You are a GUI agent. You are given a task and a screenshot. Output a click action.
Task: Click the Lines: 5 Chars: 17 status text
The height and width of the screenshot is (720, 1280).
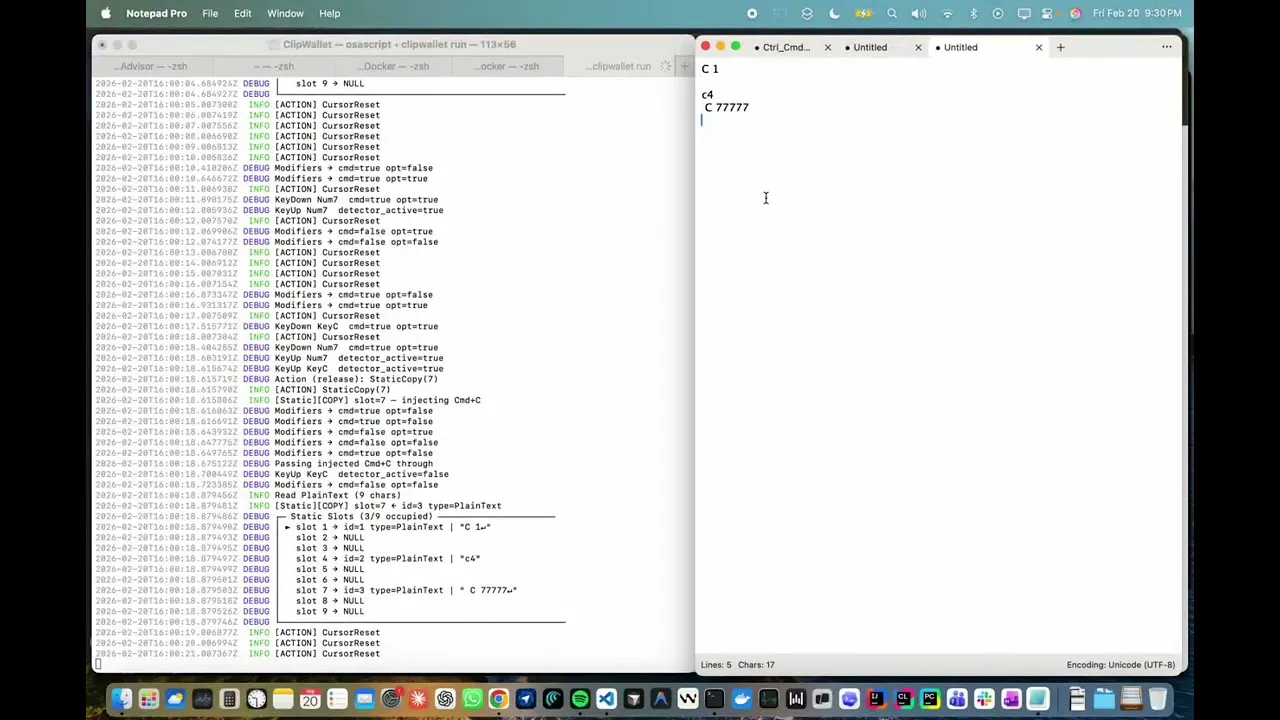coord(737,664)
